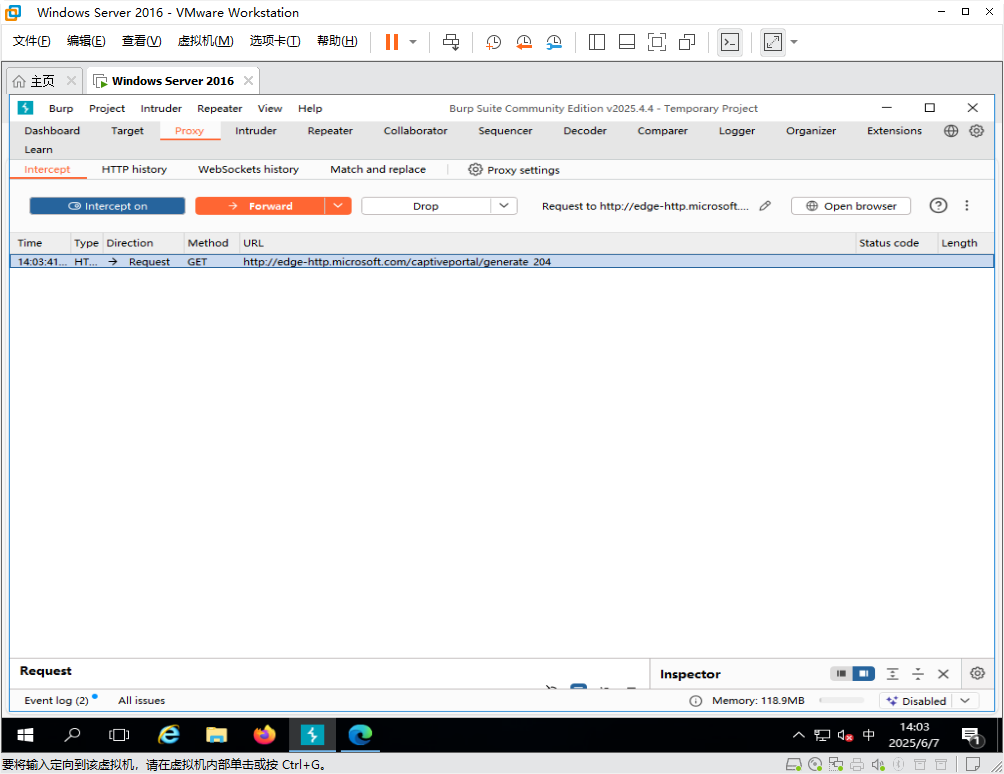Image resolution: width=1004 pixels, height=774 pixels.
Task: Switch Inspector to right-side layout toggle
Action: coord(864,673)
